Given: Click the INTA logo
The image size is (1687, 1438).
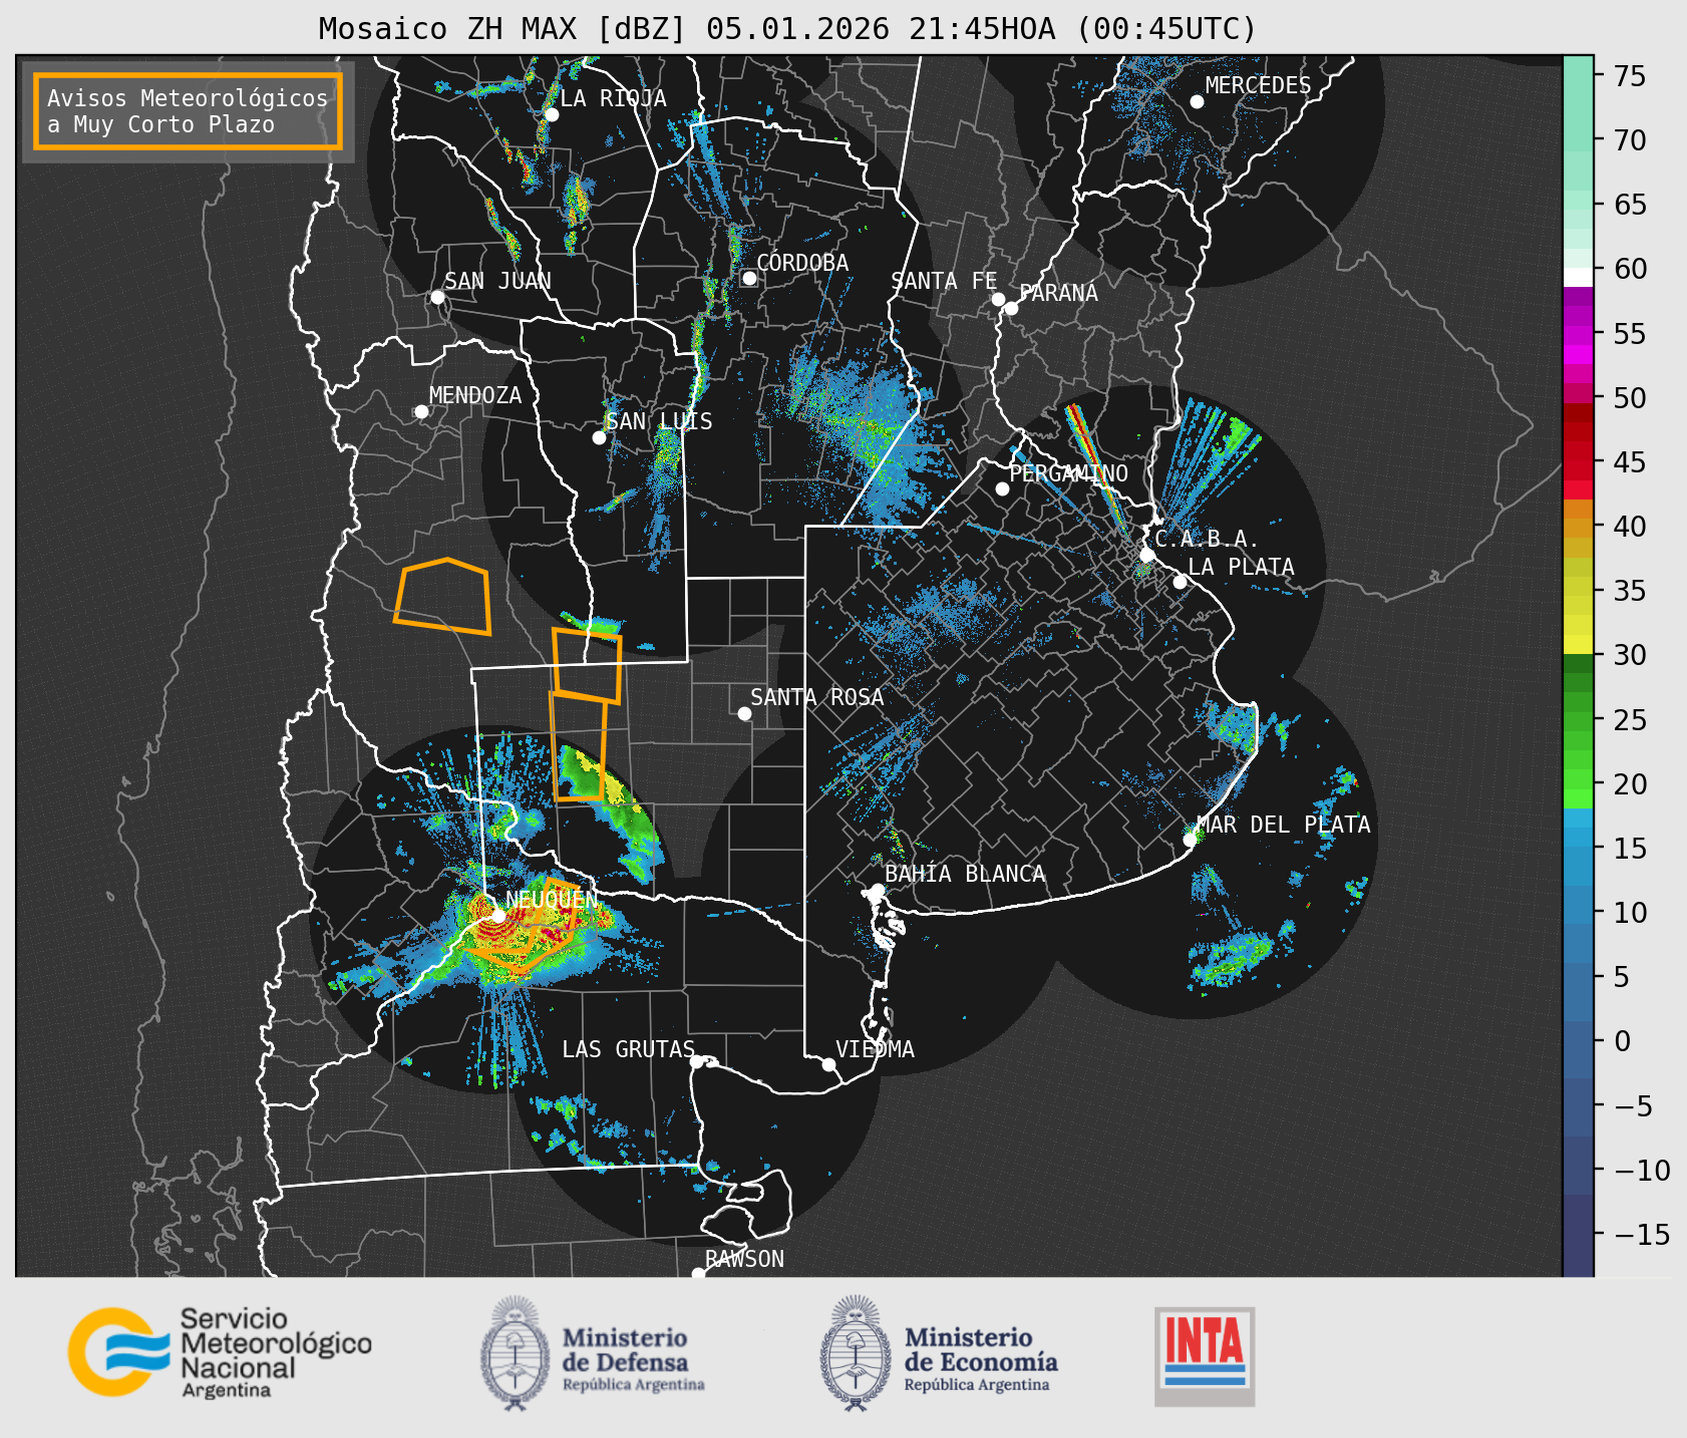Looking at the screenshot, I should pyautogui.click(x=1204, y=1356).
